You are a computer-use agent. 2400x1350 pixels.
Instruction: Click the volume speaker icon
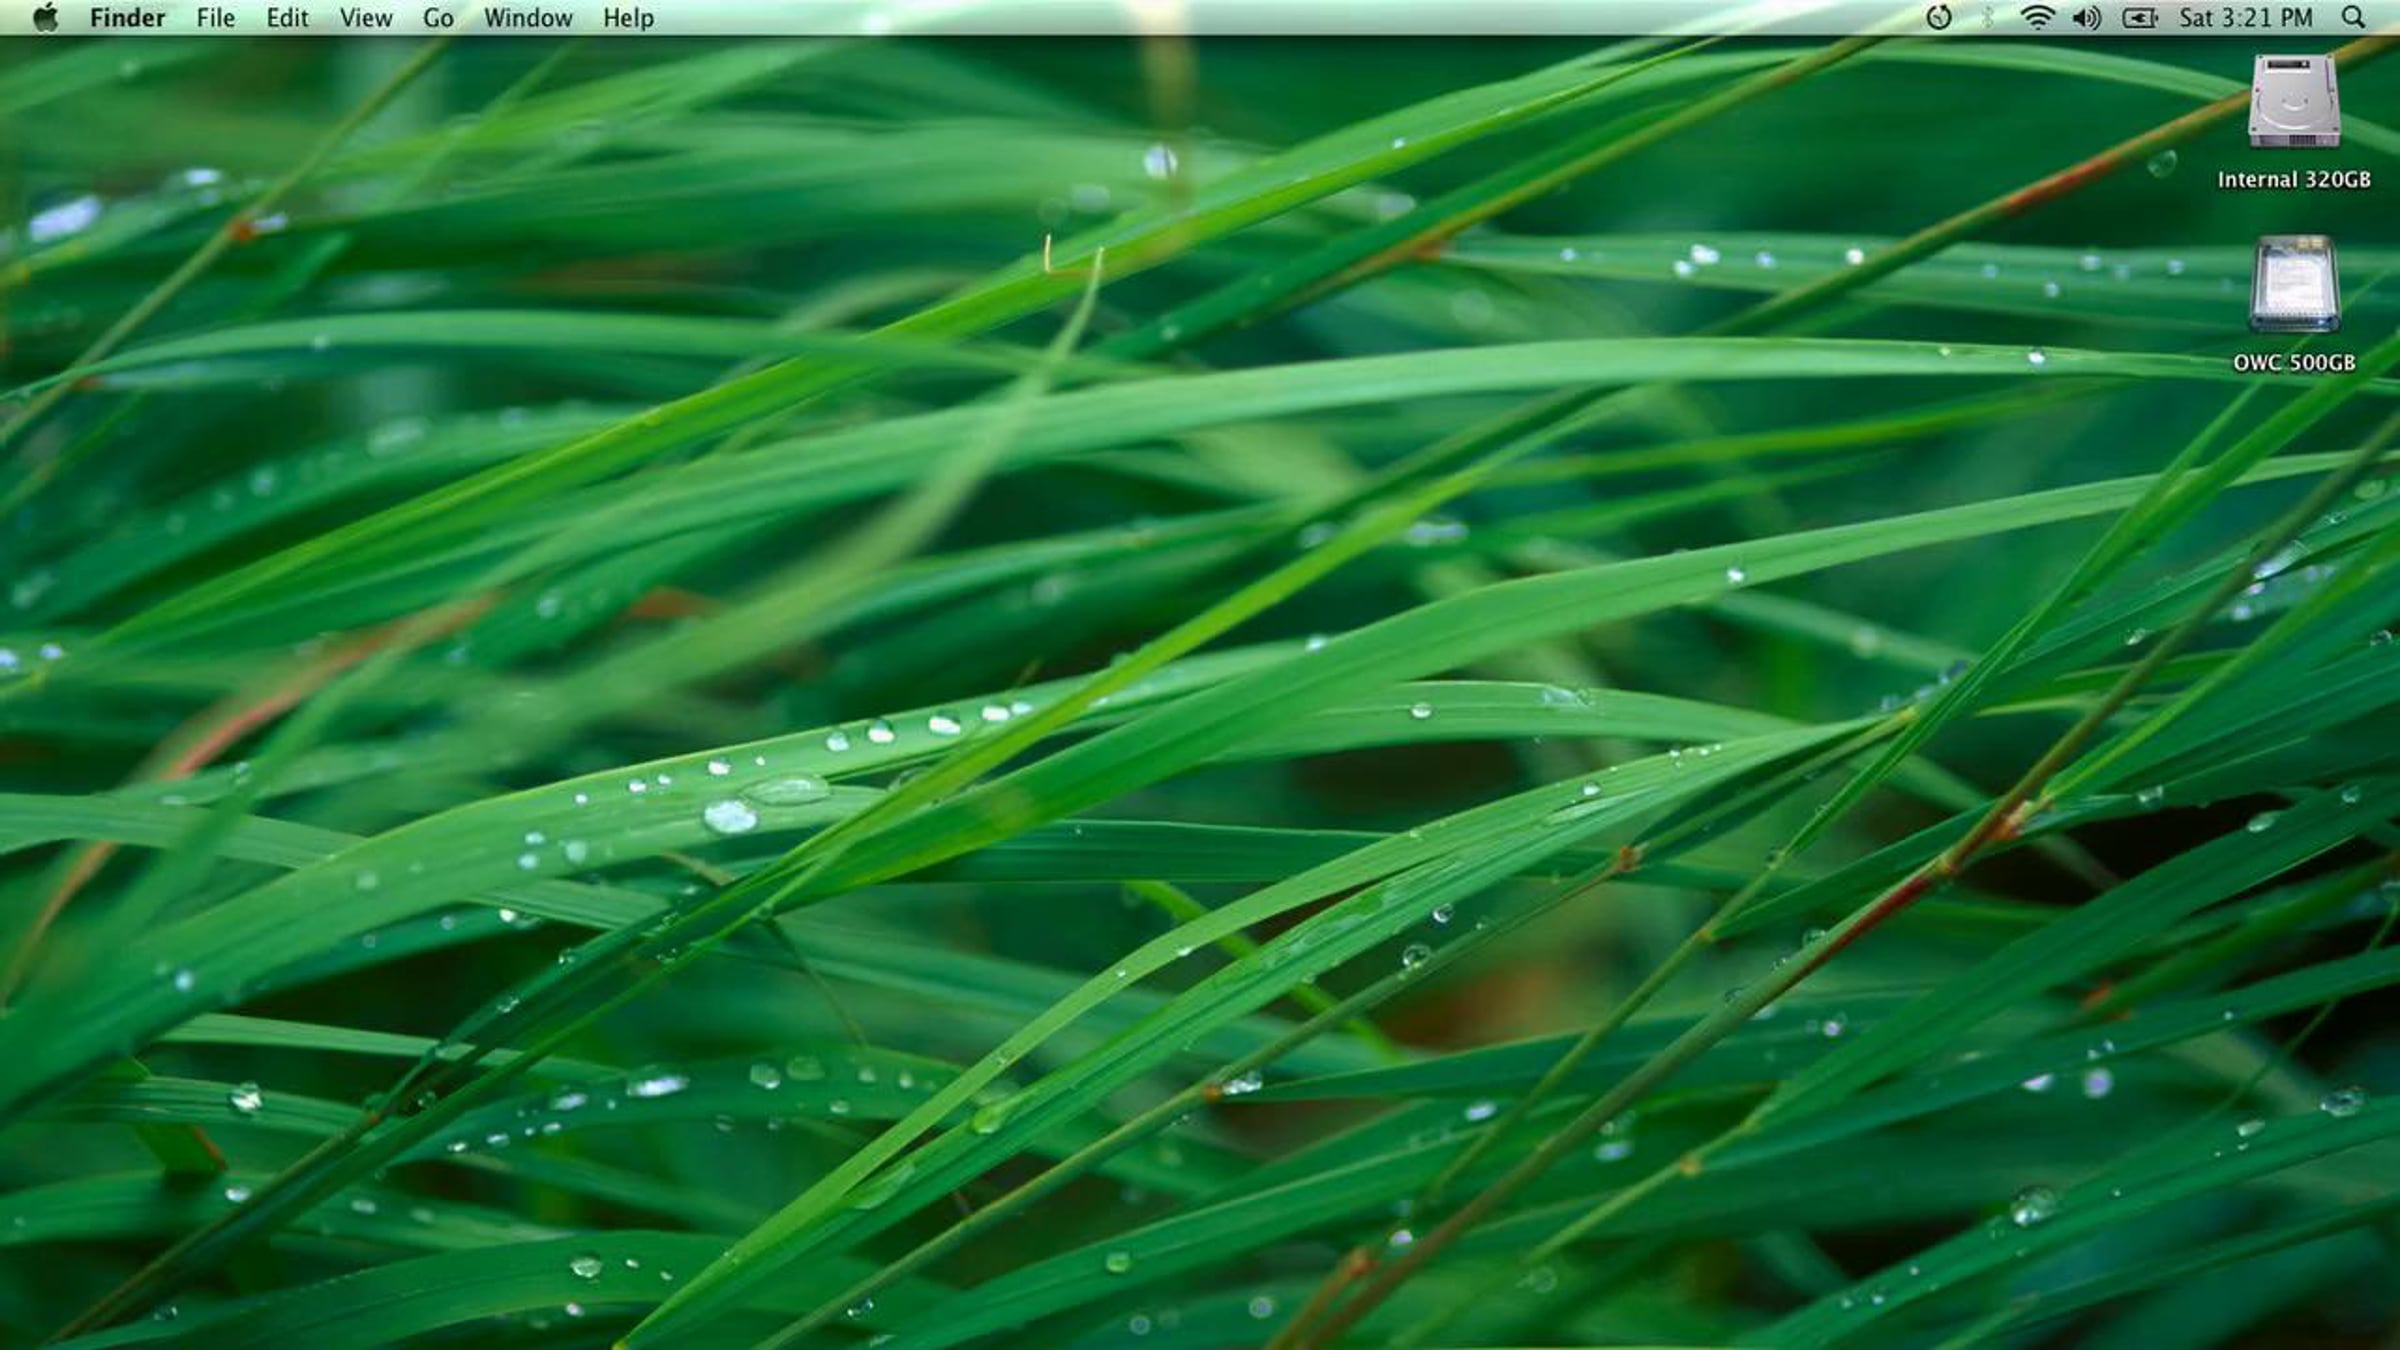click(2086, 18)
